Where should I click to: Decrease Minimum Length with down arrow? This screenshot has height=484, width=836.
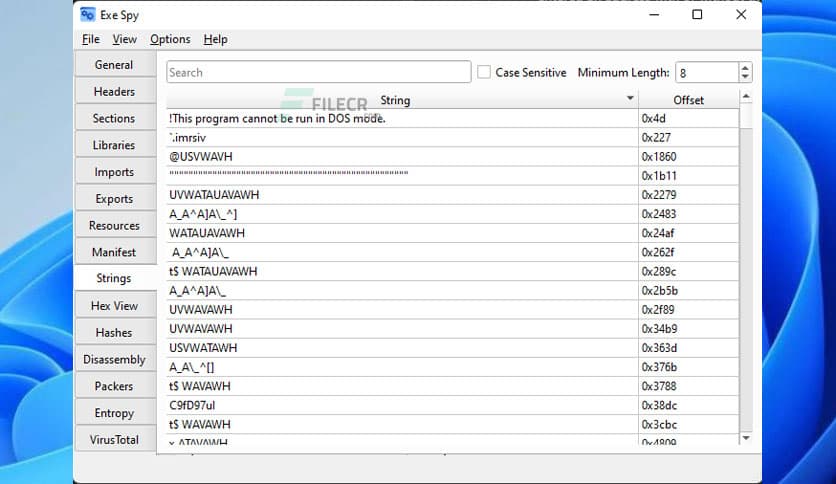click(744, 77)
